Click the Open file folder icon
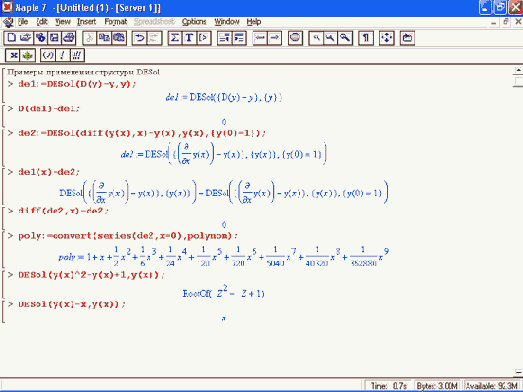Screen dimensions: 523x392 pos(26,38)
